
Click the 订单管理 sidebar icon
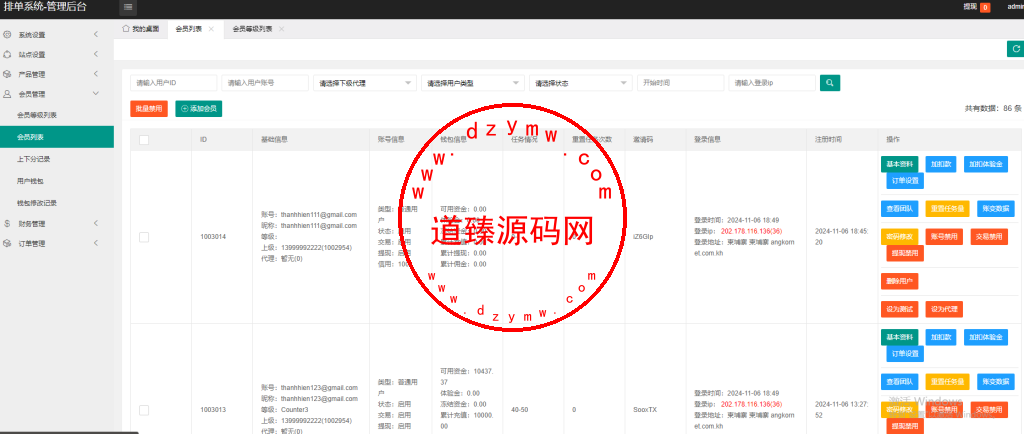pyautogui.click(x=7, y=243)
